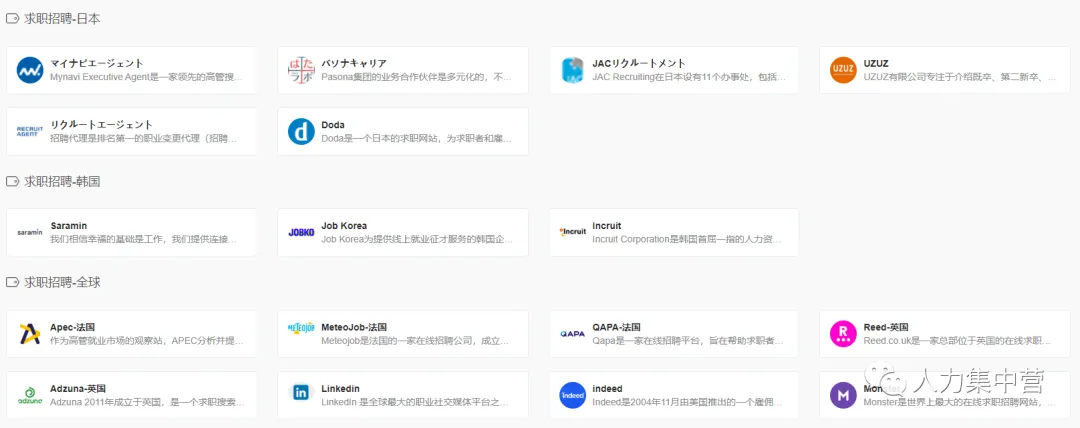Click the Indeed是2004年11月 description
The height and width of the screenshot is (428, 1080).
tap(687, 402)
